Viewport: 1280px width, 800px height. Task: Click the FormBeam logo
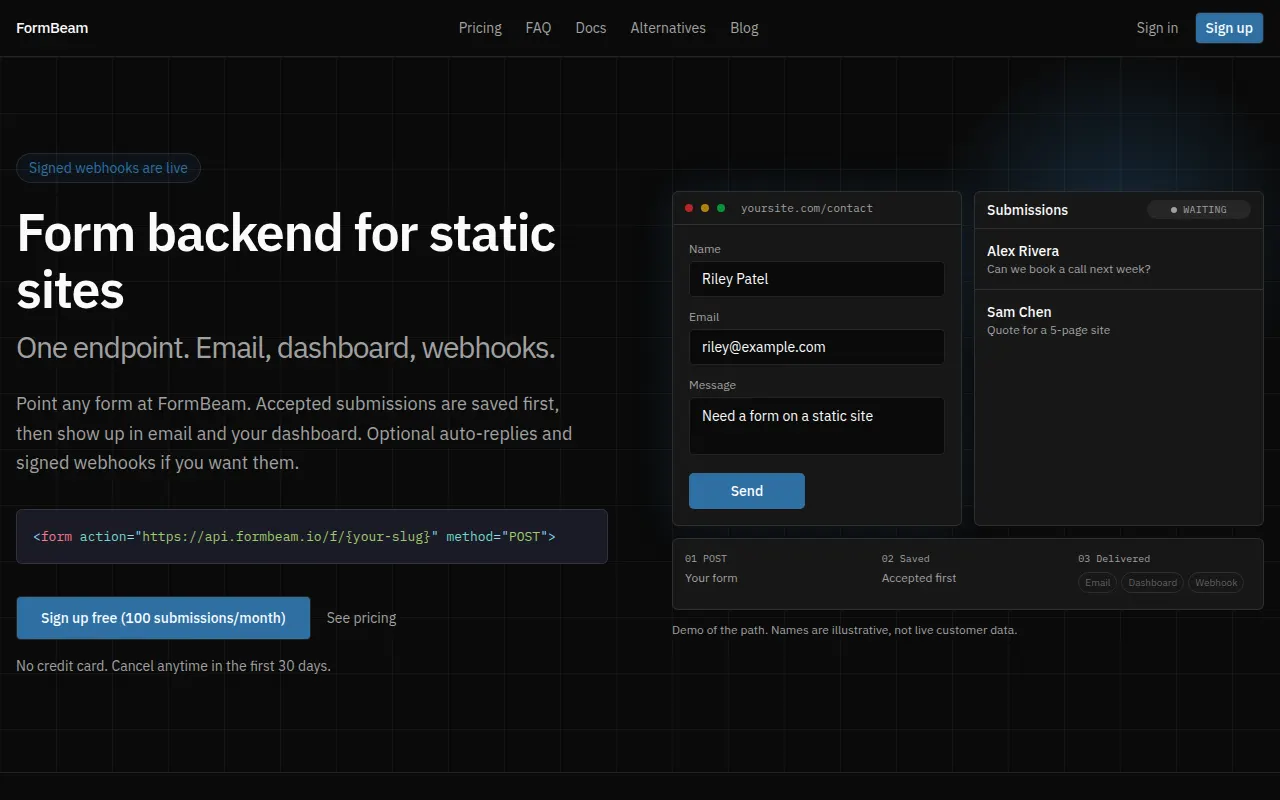(52, 28)
